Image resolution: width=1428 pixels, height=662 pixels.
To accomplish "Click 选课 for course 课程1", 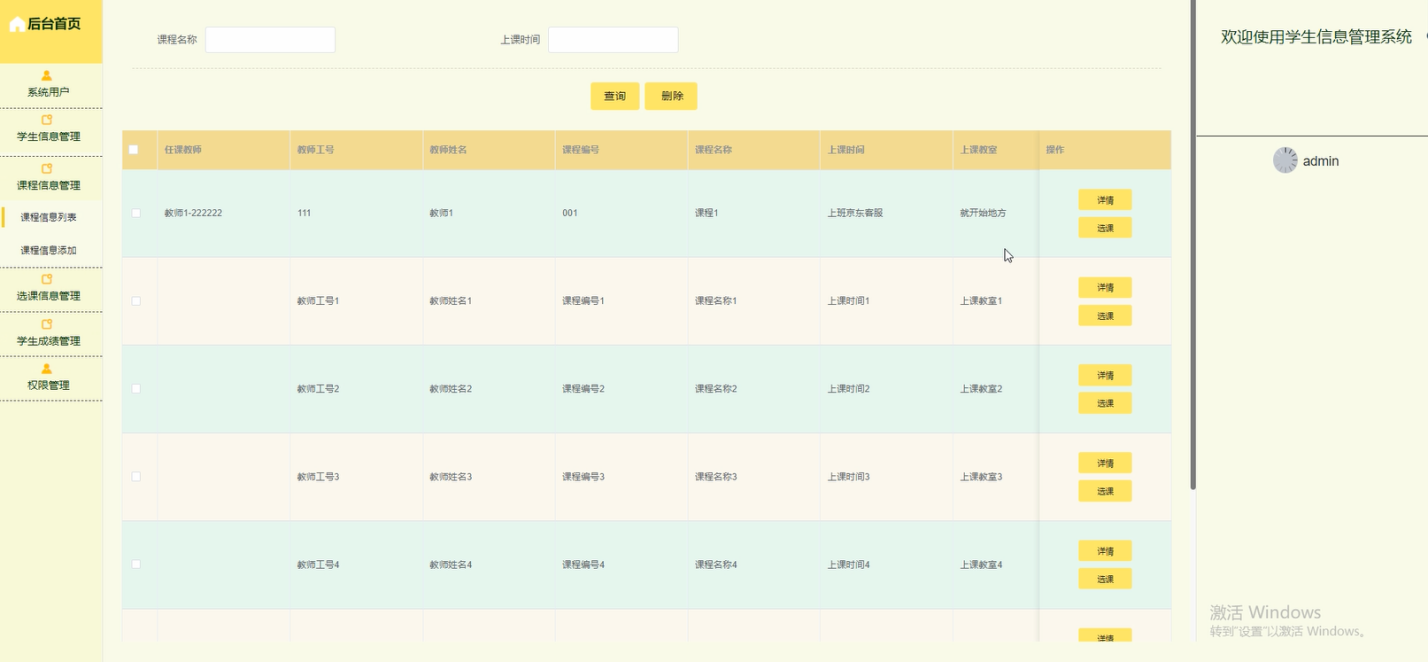I will [1105, 228].
